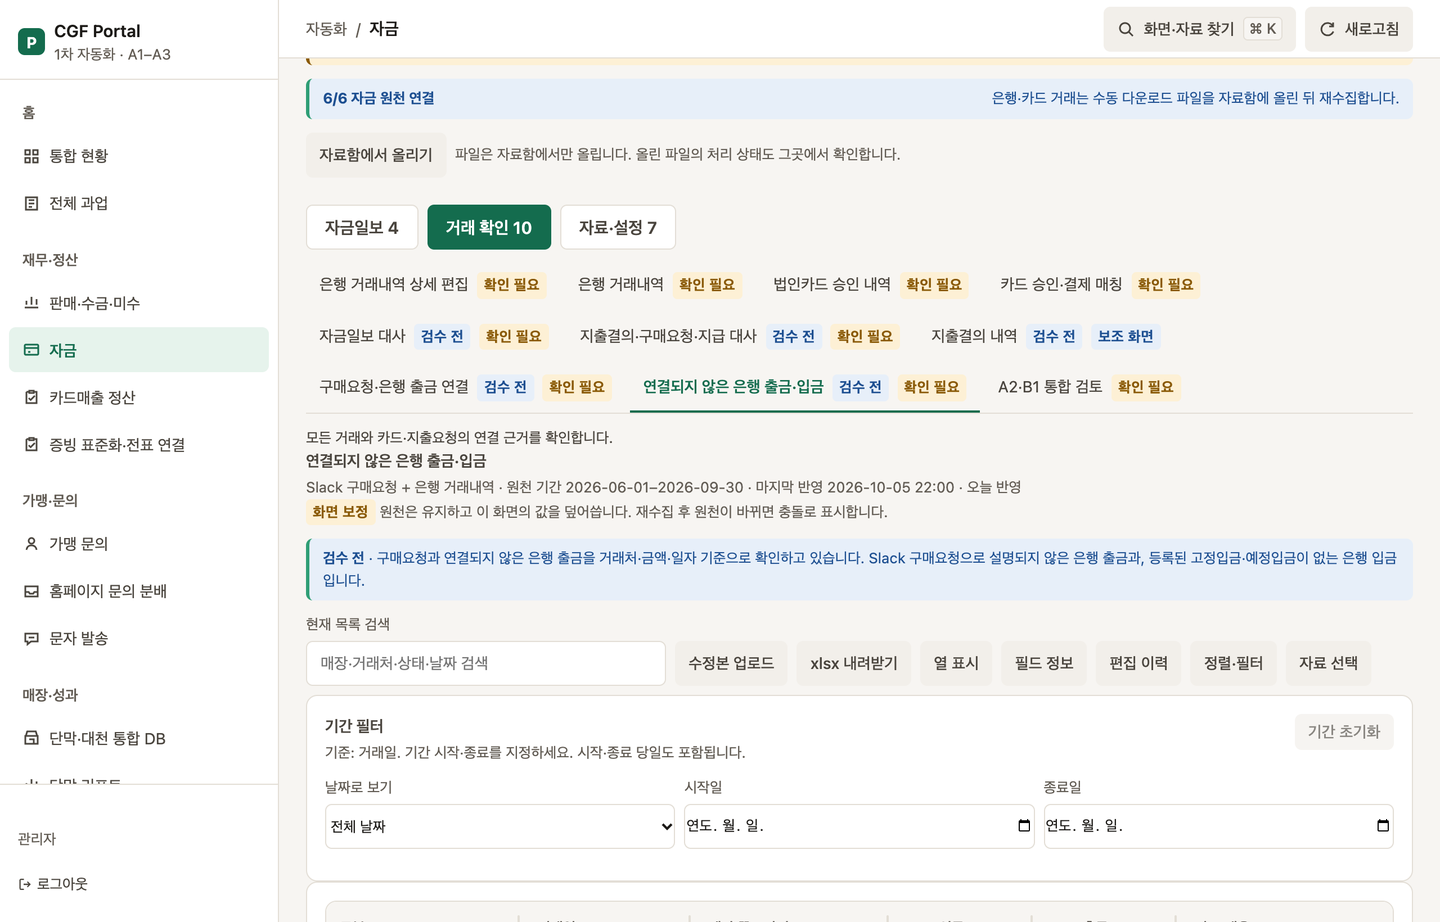The height and width of the screenshot is (922, 1440).
Task: Click the 증빙 표준화·전표 연결 icon
Action: tap(31, 444)
